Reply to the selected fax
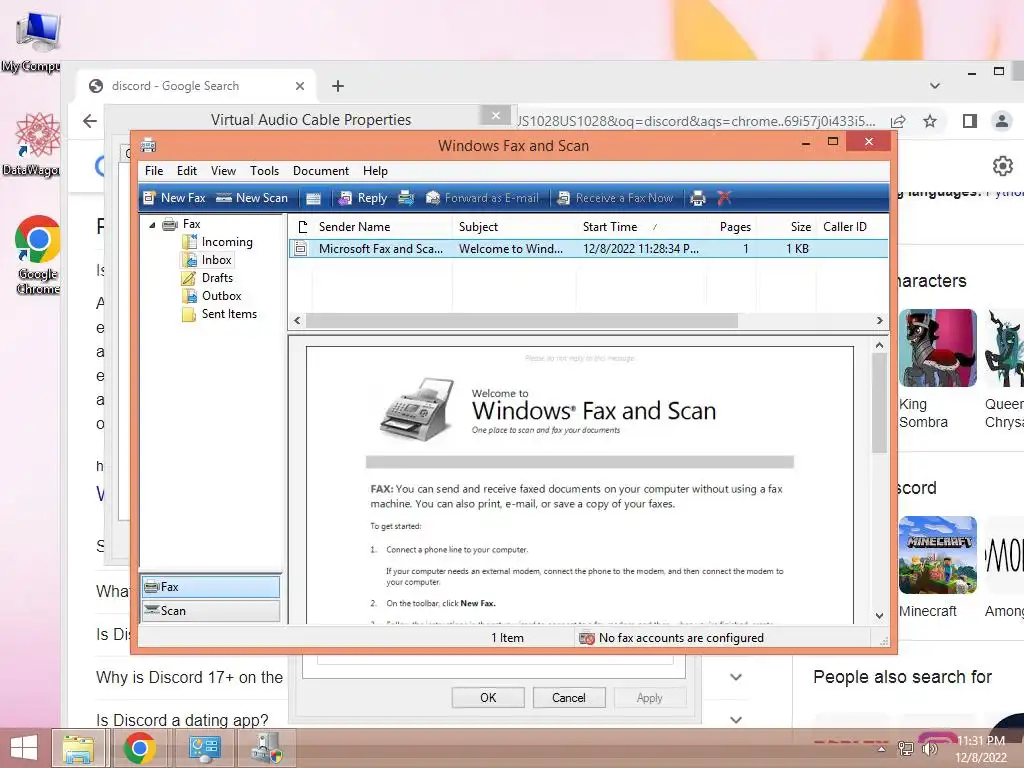 click(363, 198)
